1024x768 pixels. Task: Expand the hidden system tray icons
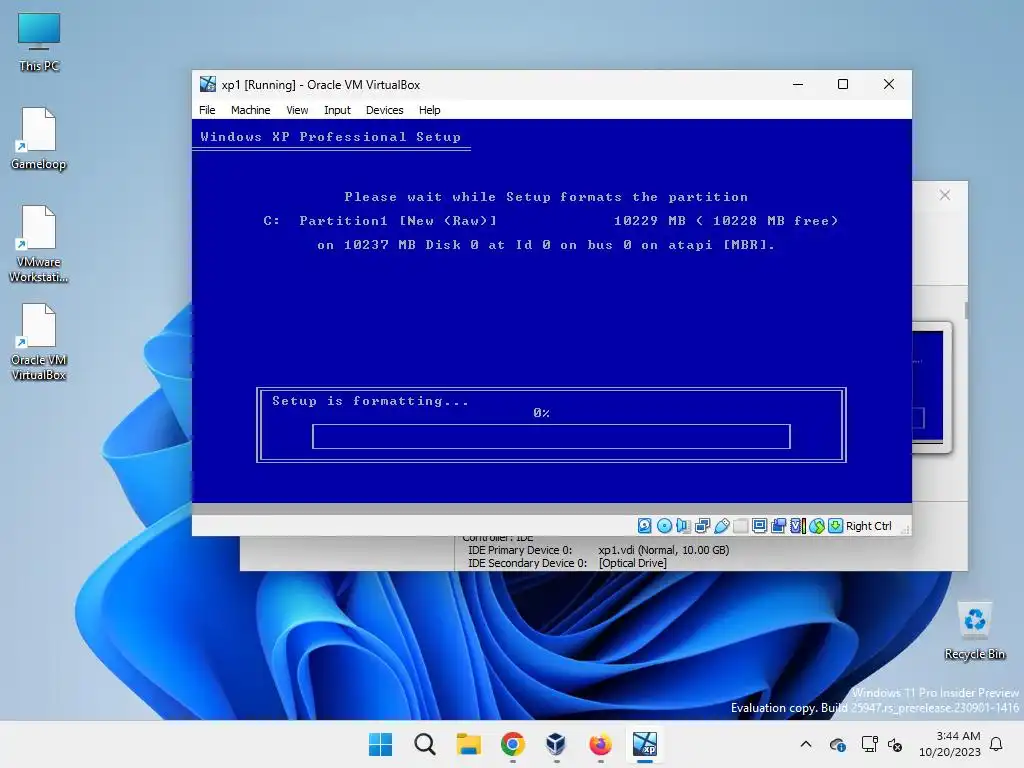click(806, 744)
